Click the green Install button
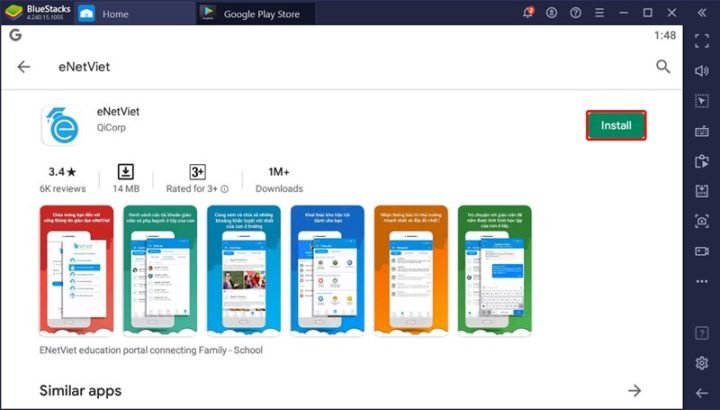This screenshot has width=720, height=410. point(616,126)
